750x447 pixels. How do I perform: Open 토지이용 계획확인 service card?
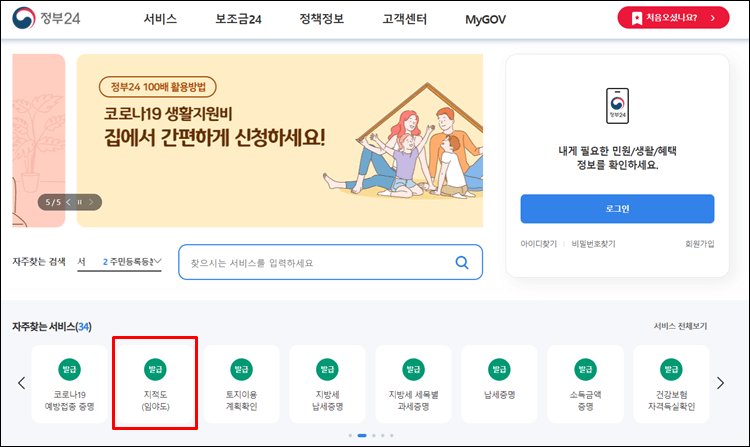coord(242,384)
